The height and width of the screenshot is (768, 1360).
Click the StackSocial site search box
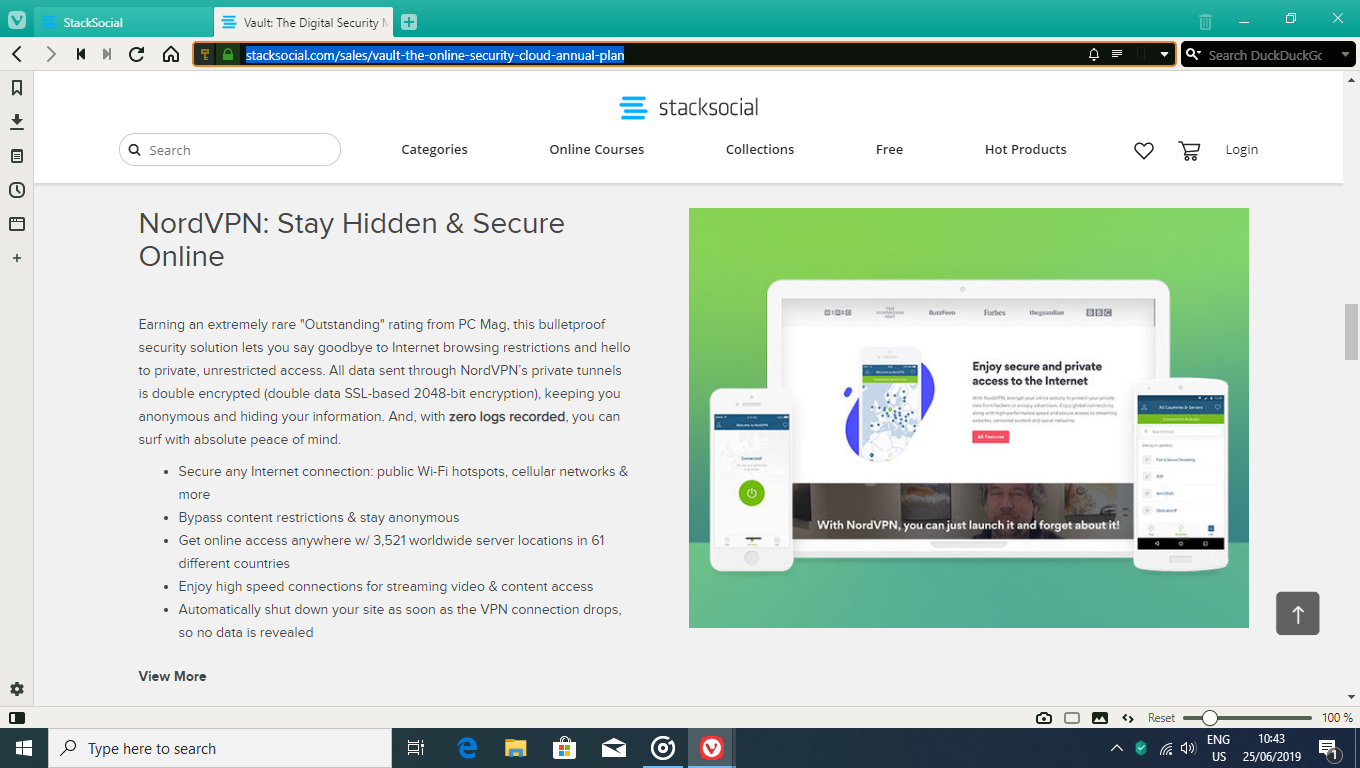point(230,150)
